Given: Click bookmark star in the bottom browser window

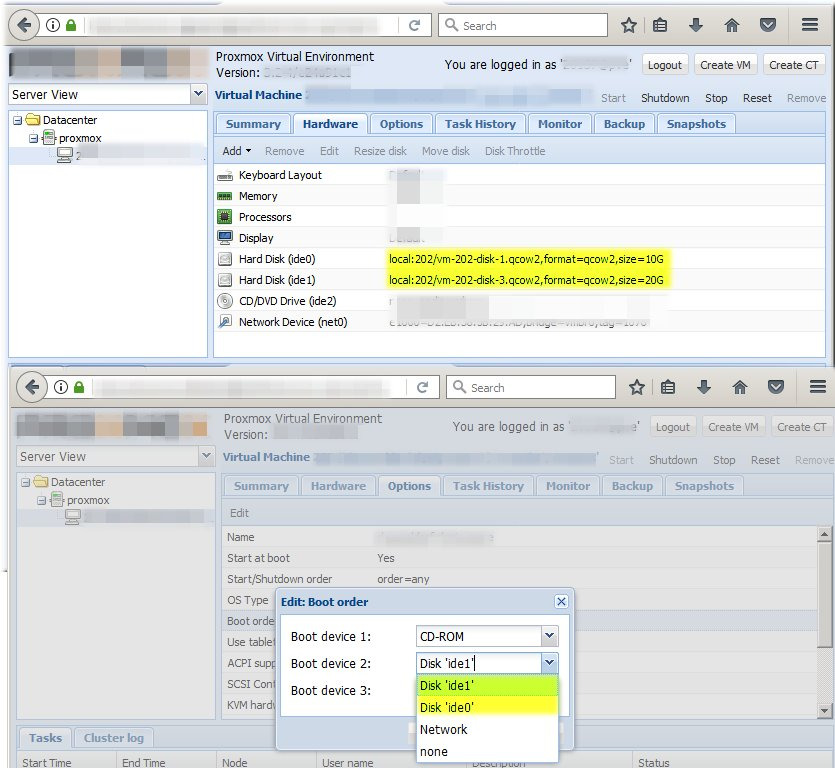Looking at the screenshot, I should pos(637,387).
